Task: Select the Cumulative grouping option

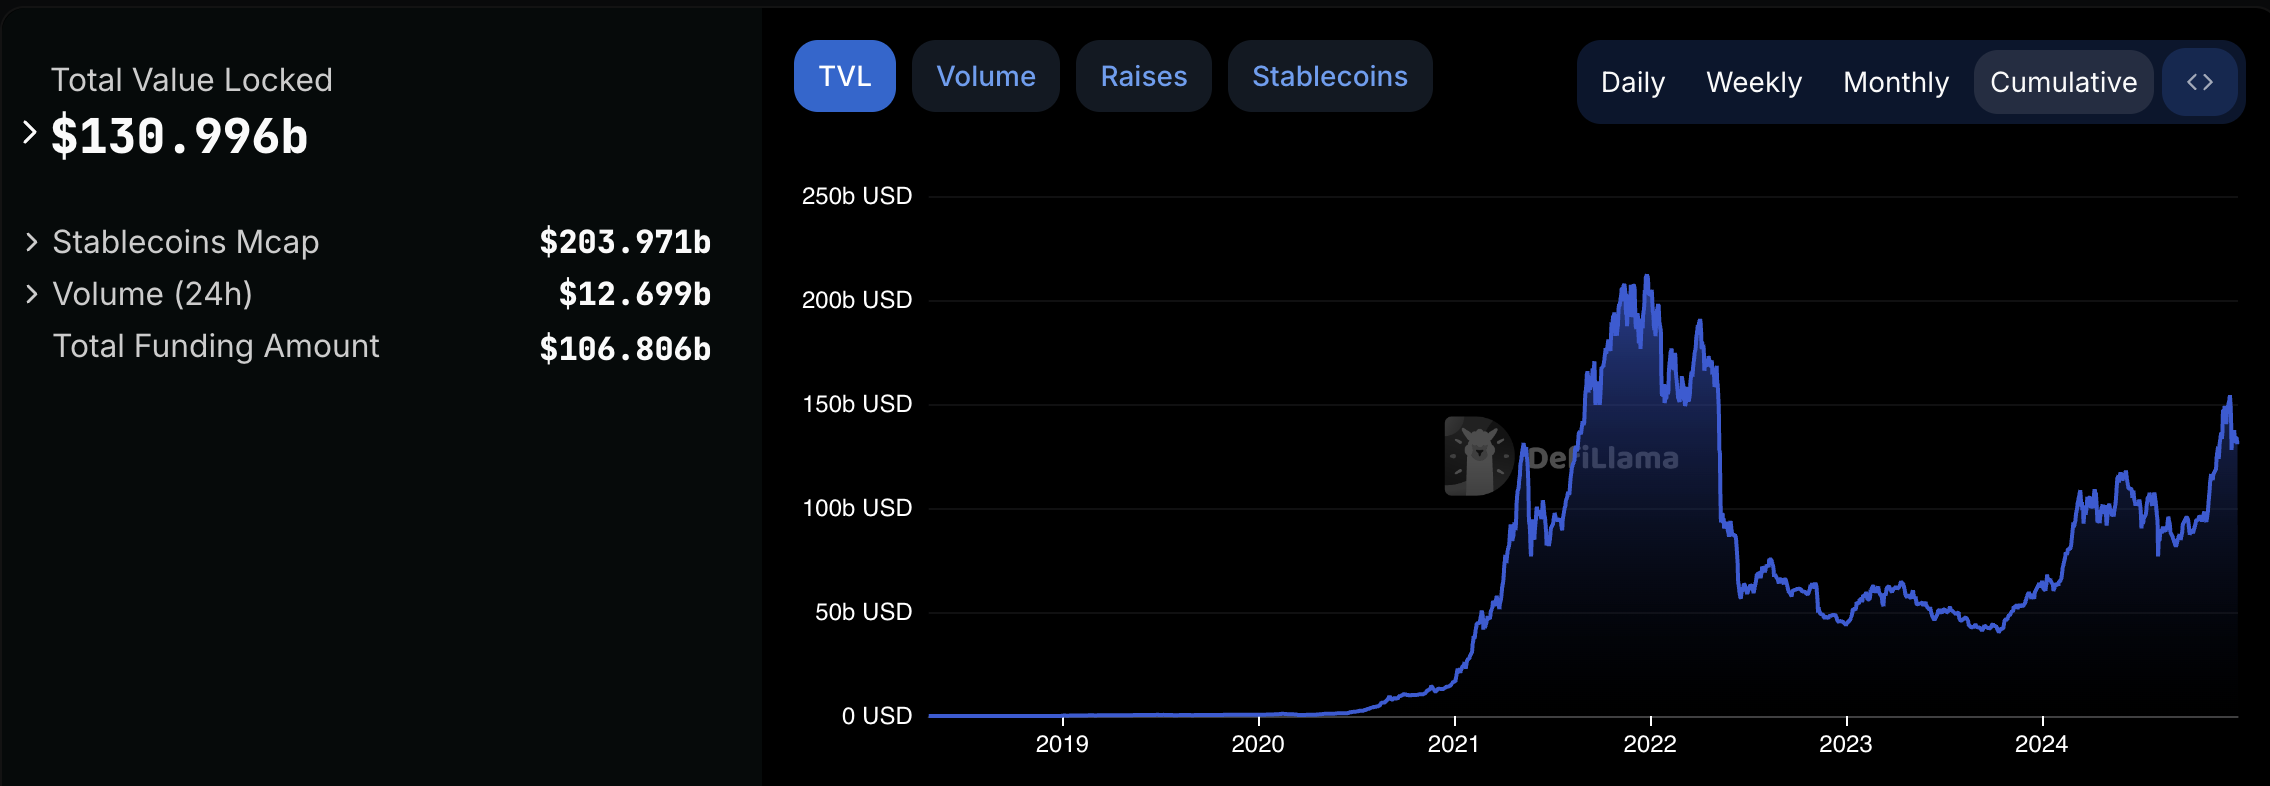Action: [2063, 82]
